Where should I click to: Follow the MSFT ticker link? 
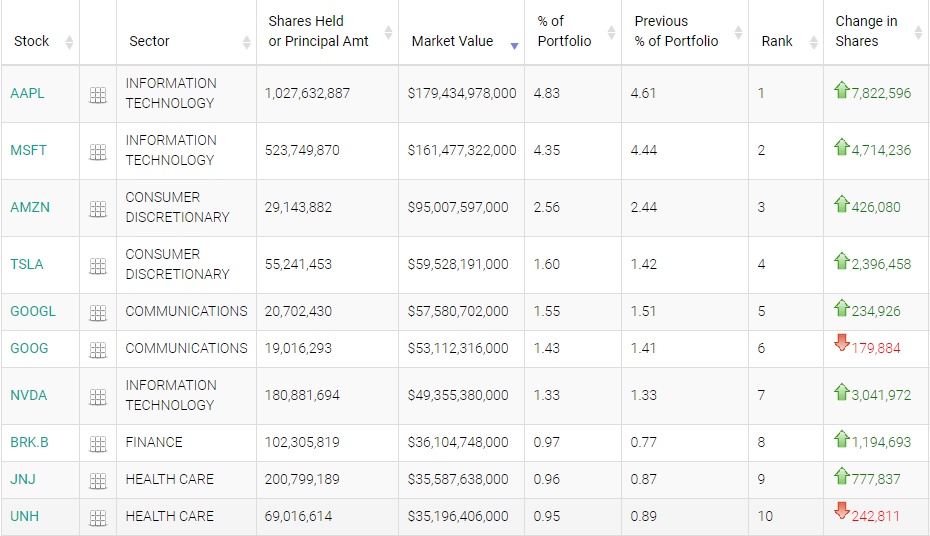pyautogui.click(x=28, y=151)
